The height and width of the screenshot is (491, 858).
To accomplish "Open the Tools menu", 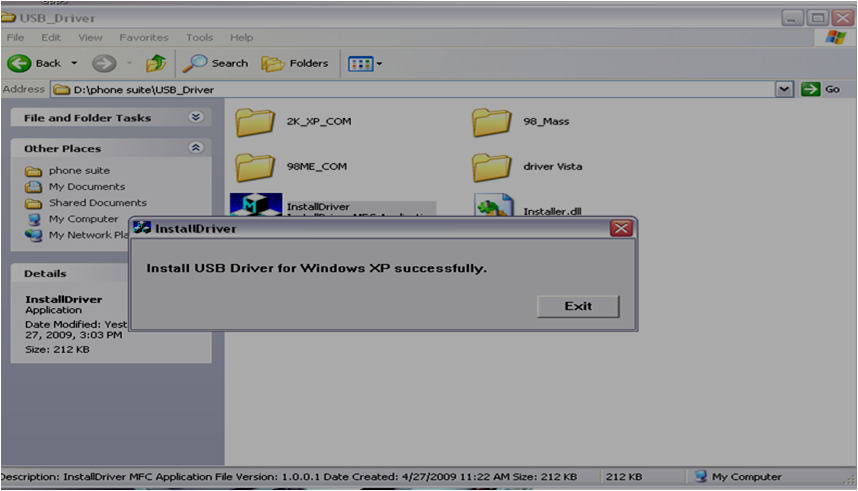I will click(x=199, y=38).
